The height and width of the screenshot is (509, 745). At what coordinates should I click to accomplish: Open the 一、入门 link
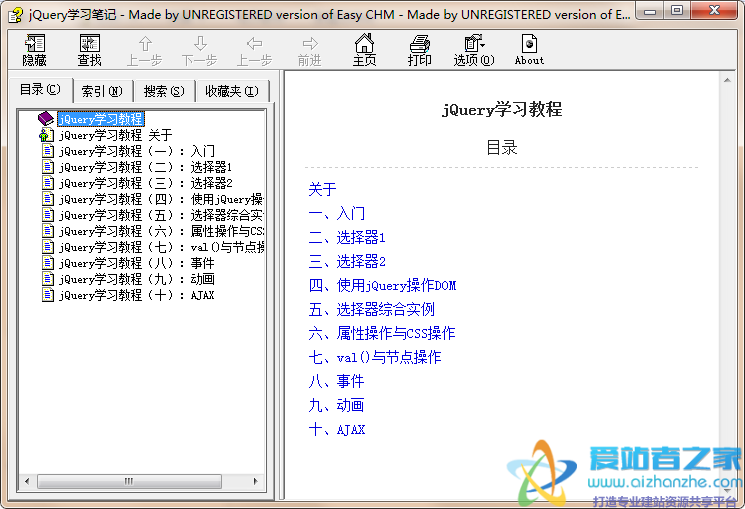pyautogui.click(x=336, y=213)
